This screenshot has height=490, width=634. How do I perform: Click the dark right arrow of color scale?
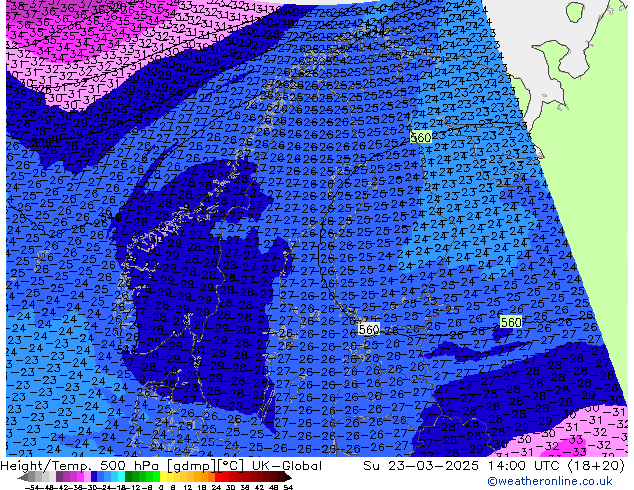[287, 477]
